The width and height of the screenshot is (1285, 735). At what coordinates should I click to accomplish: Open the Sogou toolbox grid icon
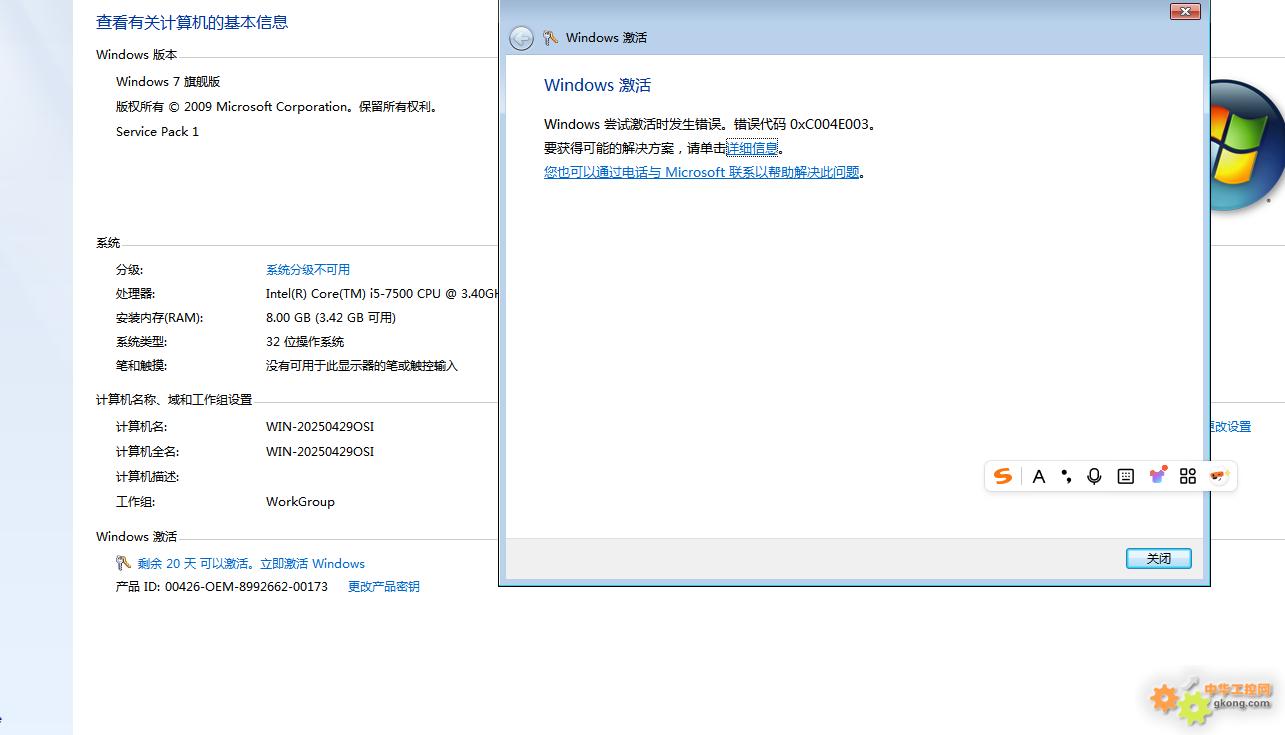click(1188, 477)
